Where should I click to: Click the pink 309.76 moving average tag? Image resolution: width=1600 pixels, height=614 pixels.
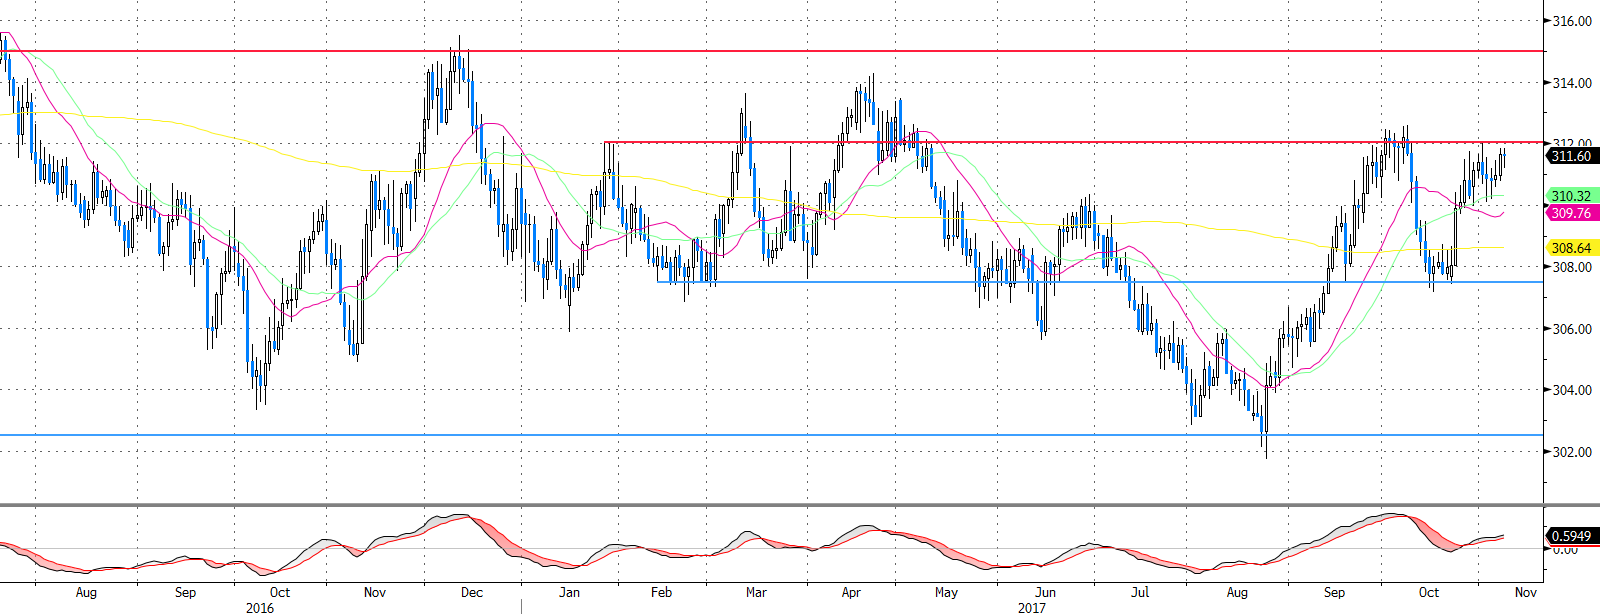1571,213
